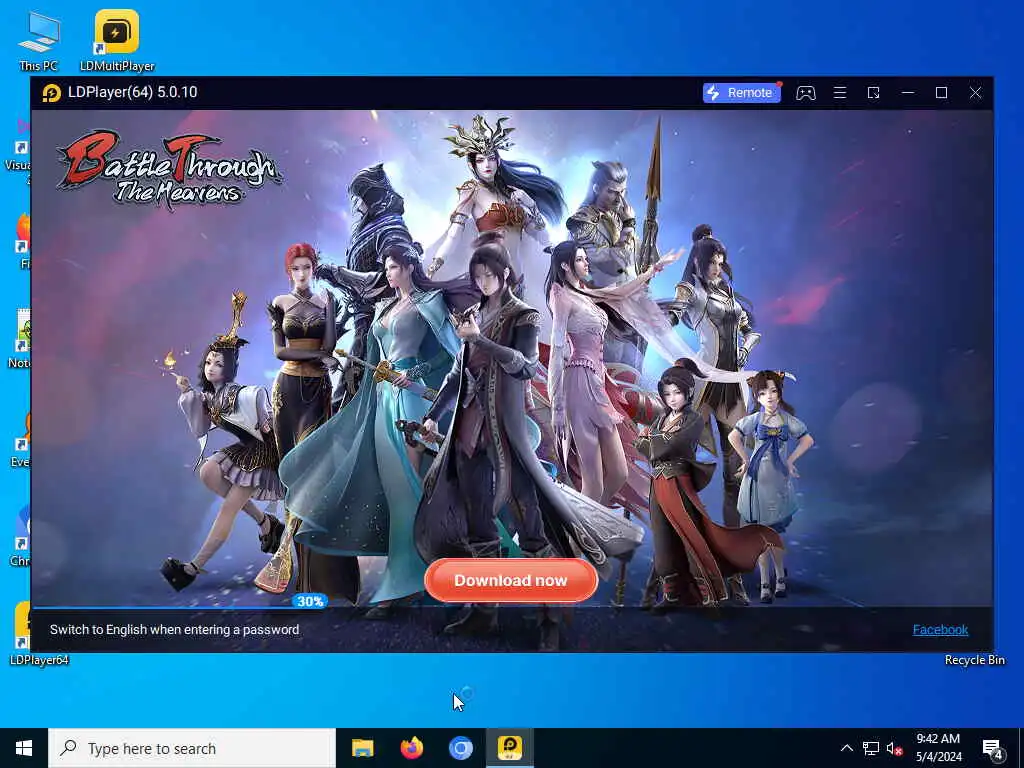Click the Remote button in LDPlayer
The width and height of the screenshot is (1024, 768).
tap(742, 93)
